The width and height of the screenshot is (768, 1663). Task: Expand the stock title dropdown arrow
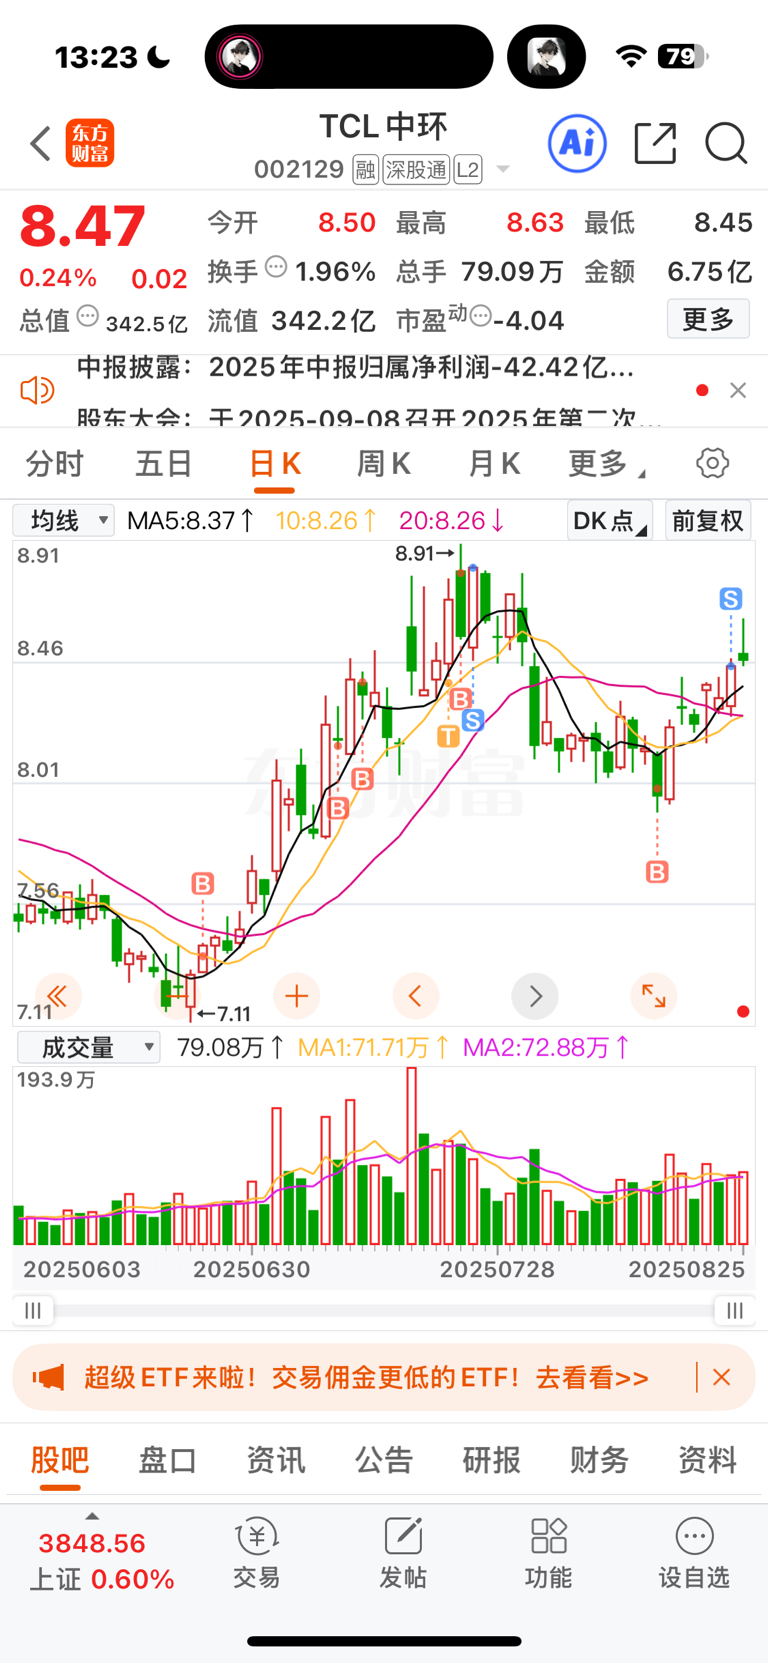pos(503,169)
